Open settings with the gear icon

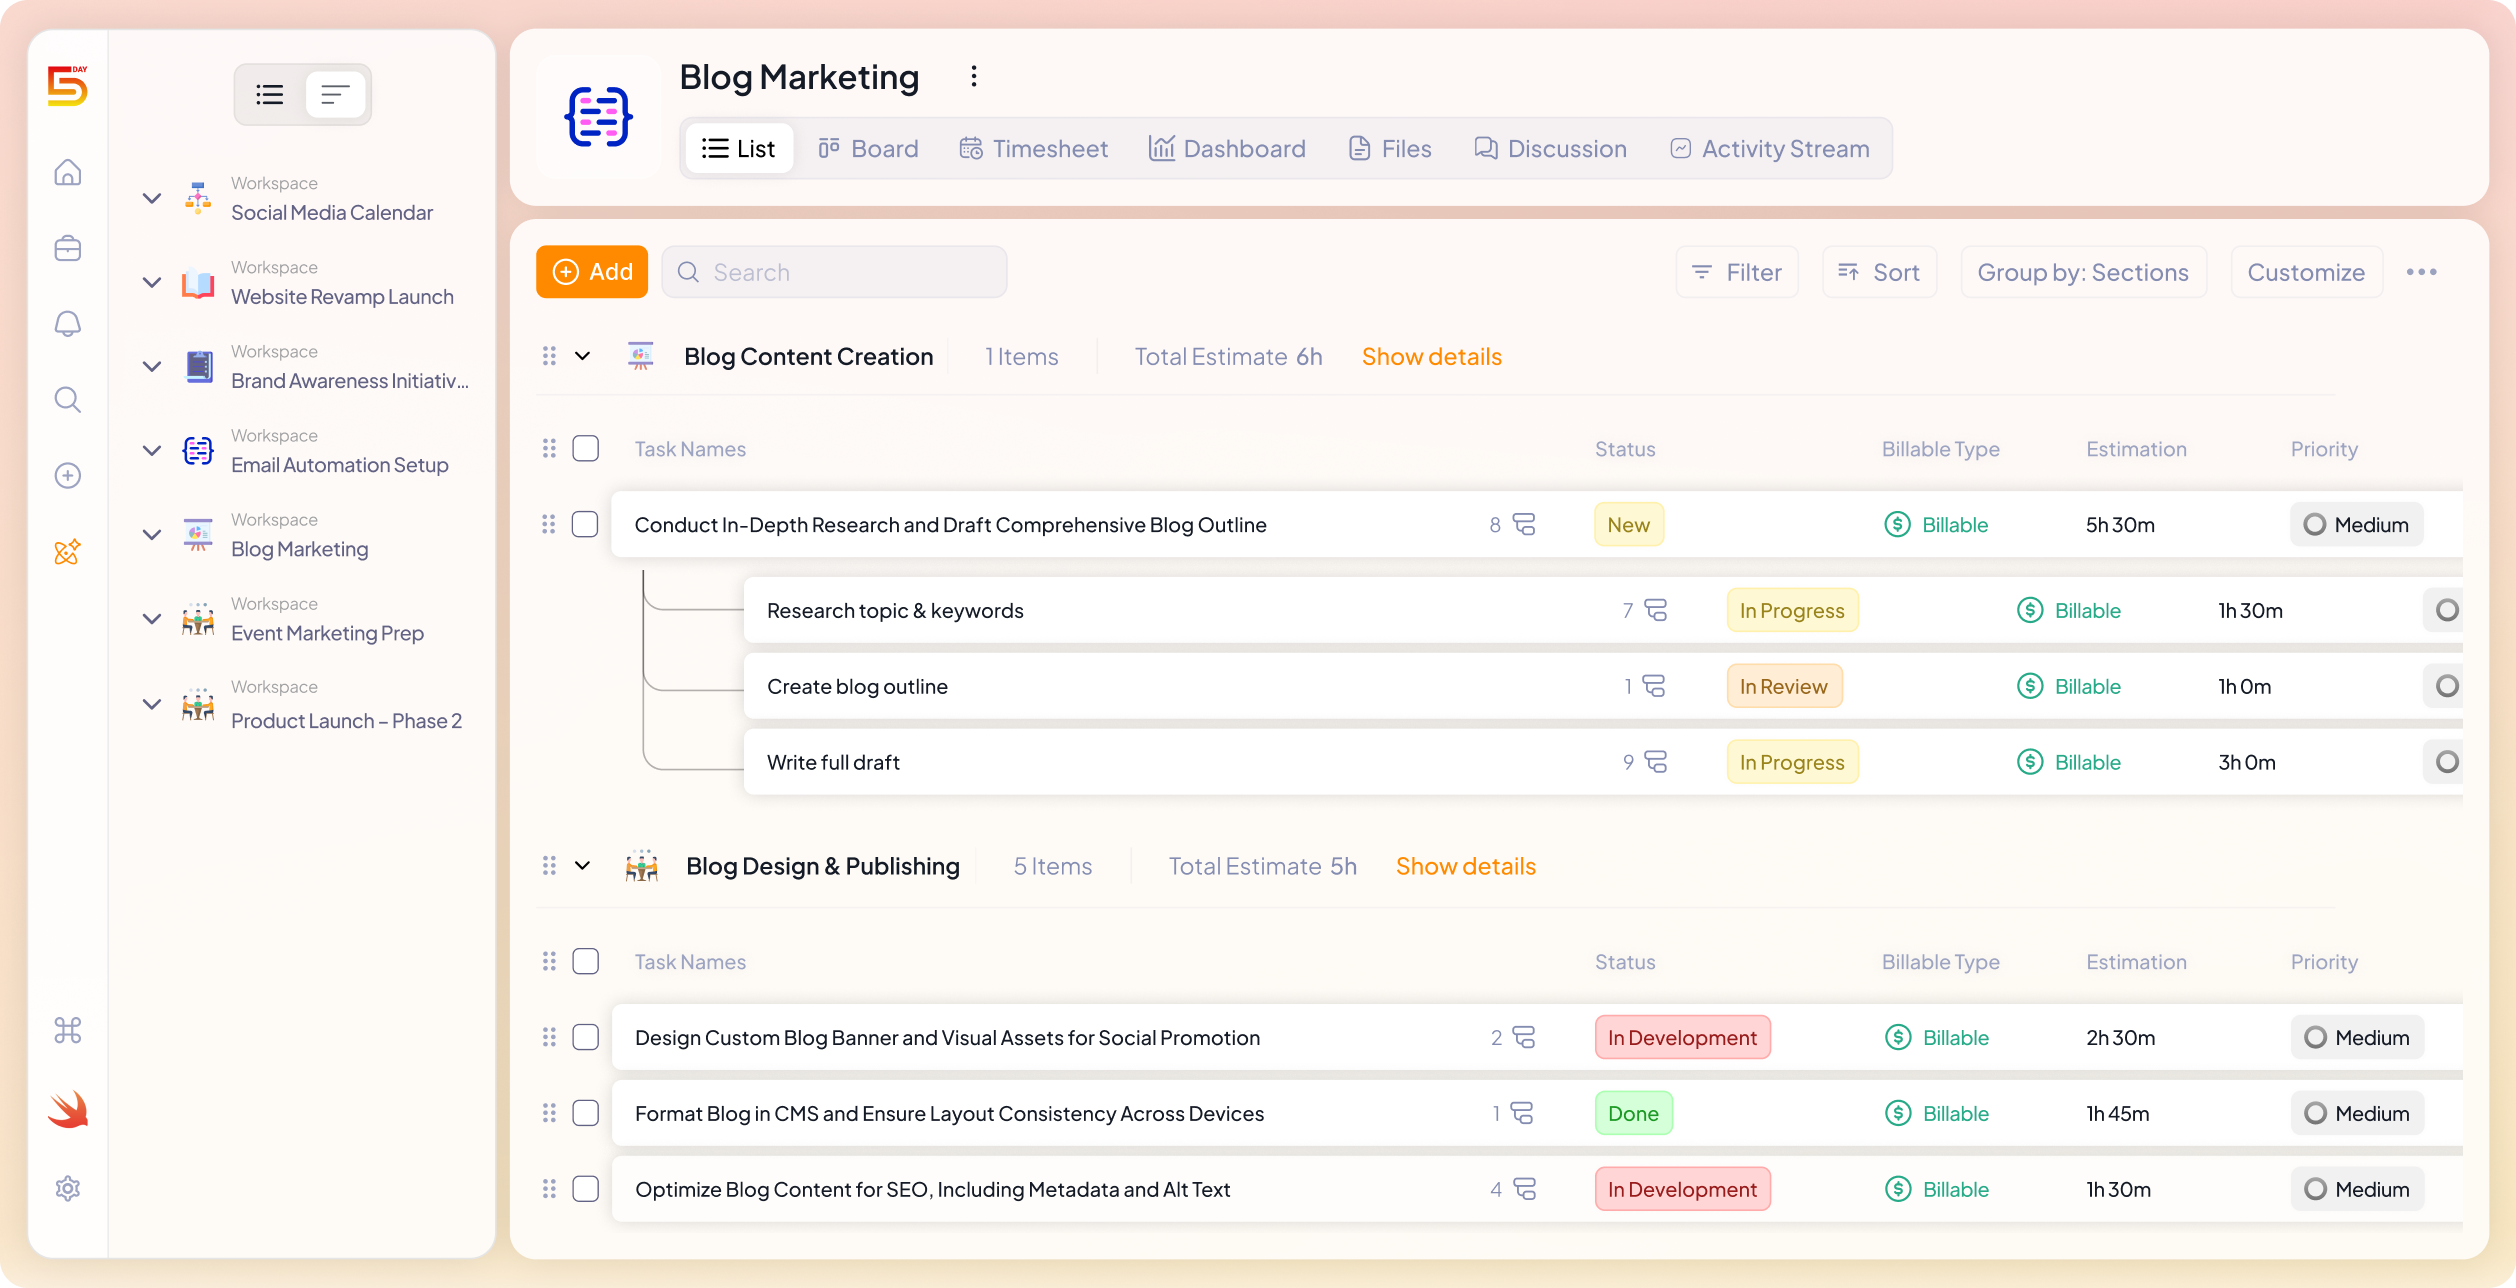click(67, 1188)
